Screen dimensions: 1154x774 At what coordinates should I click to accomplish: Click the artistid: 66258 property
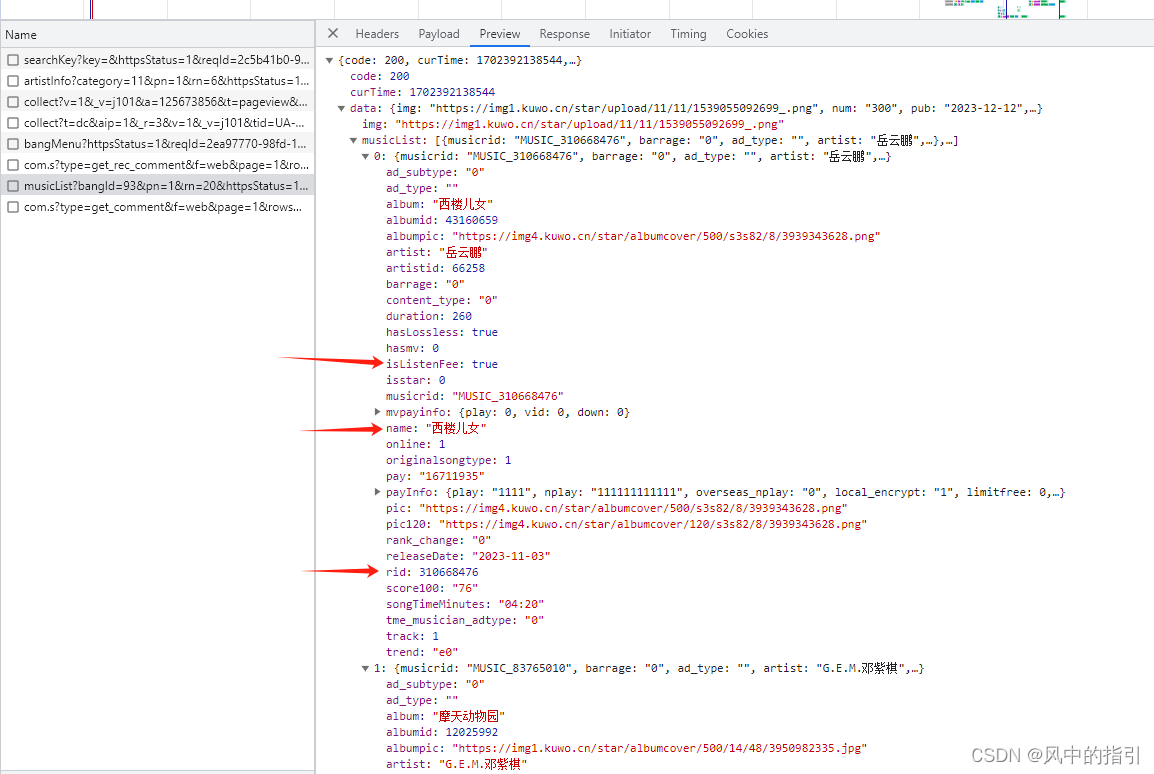tap(435, 269)
